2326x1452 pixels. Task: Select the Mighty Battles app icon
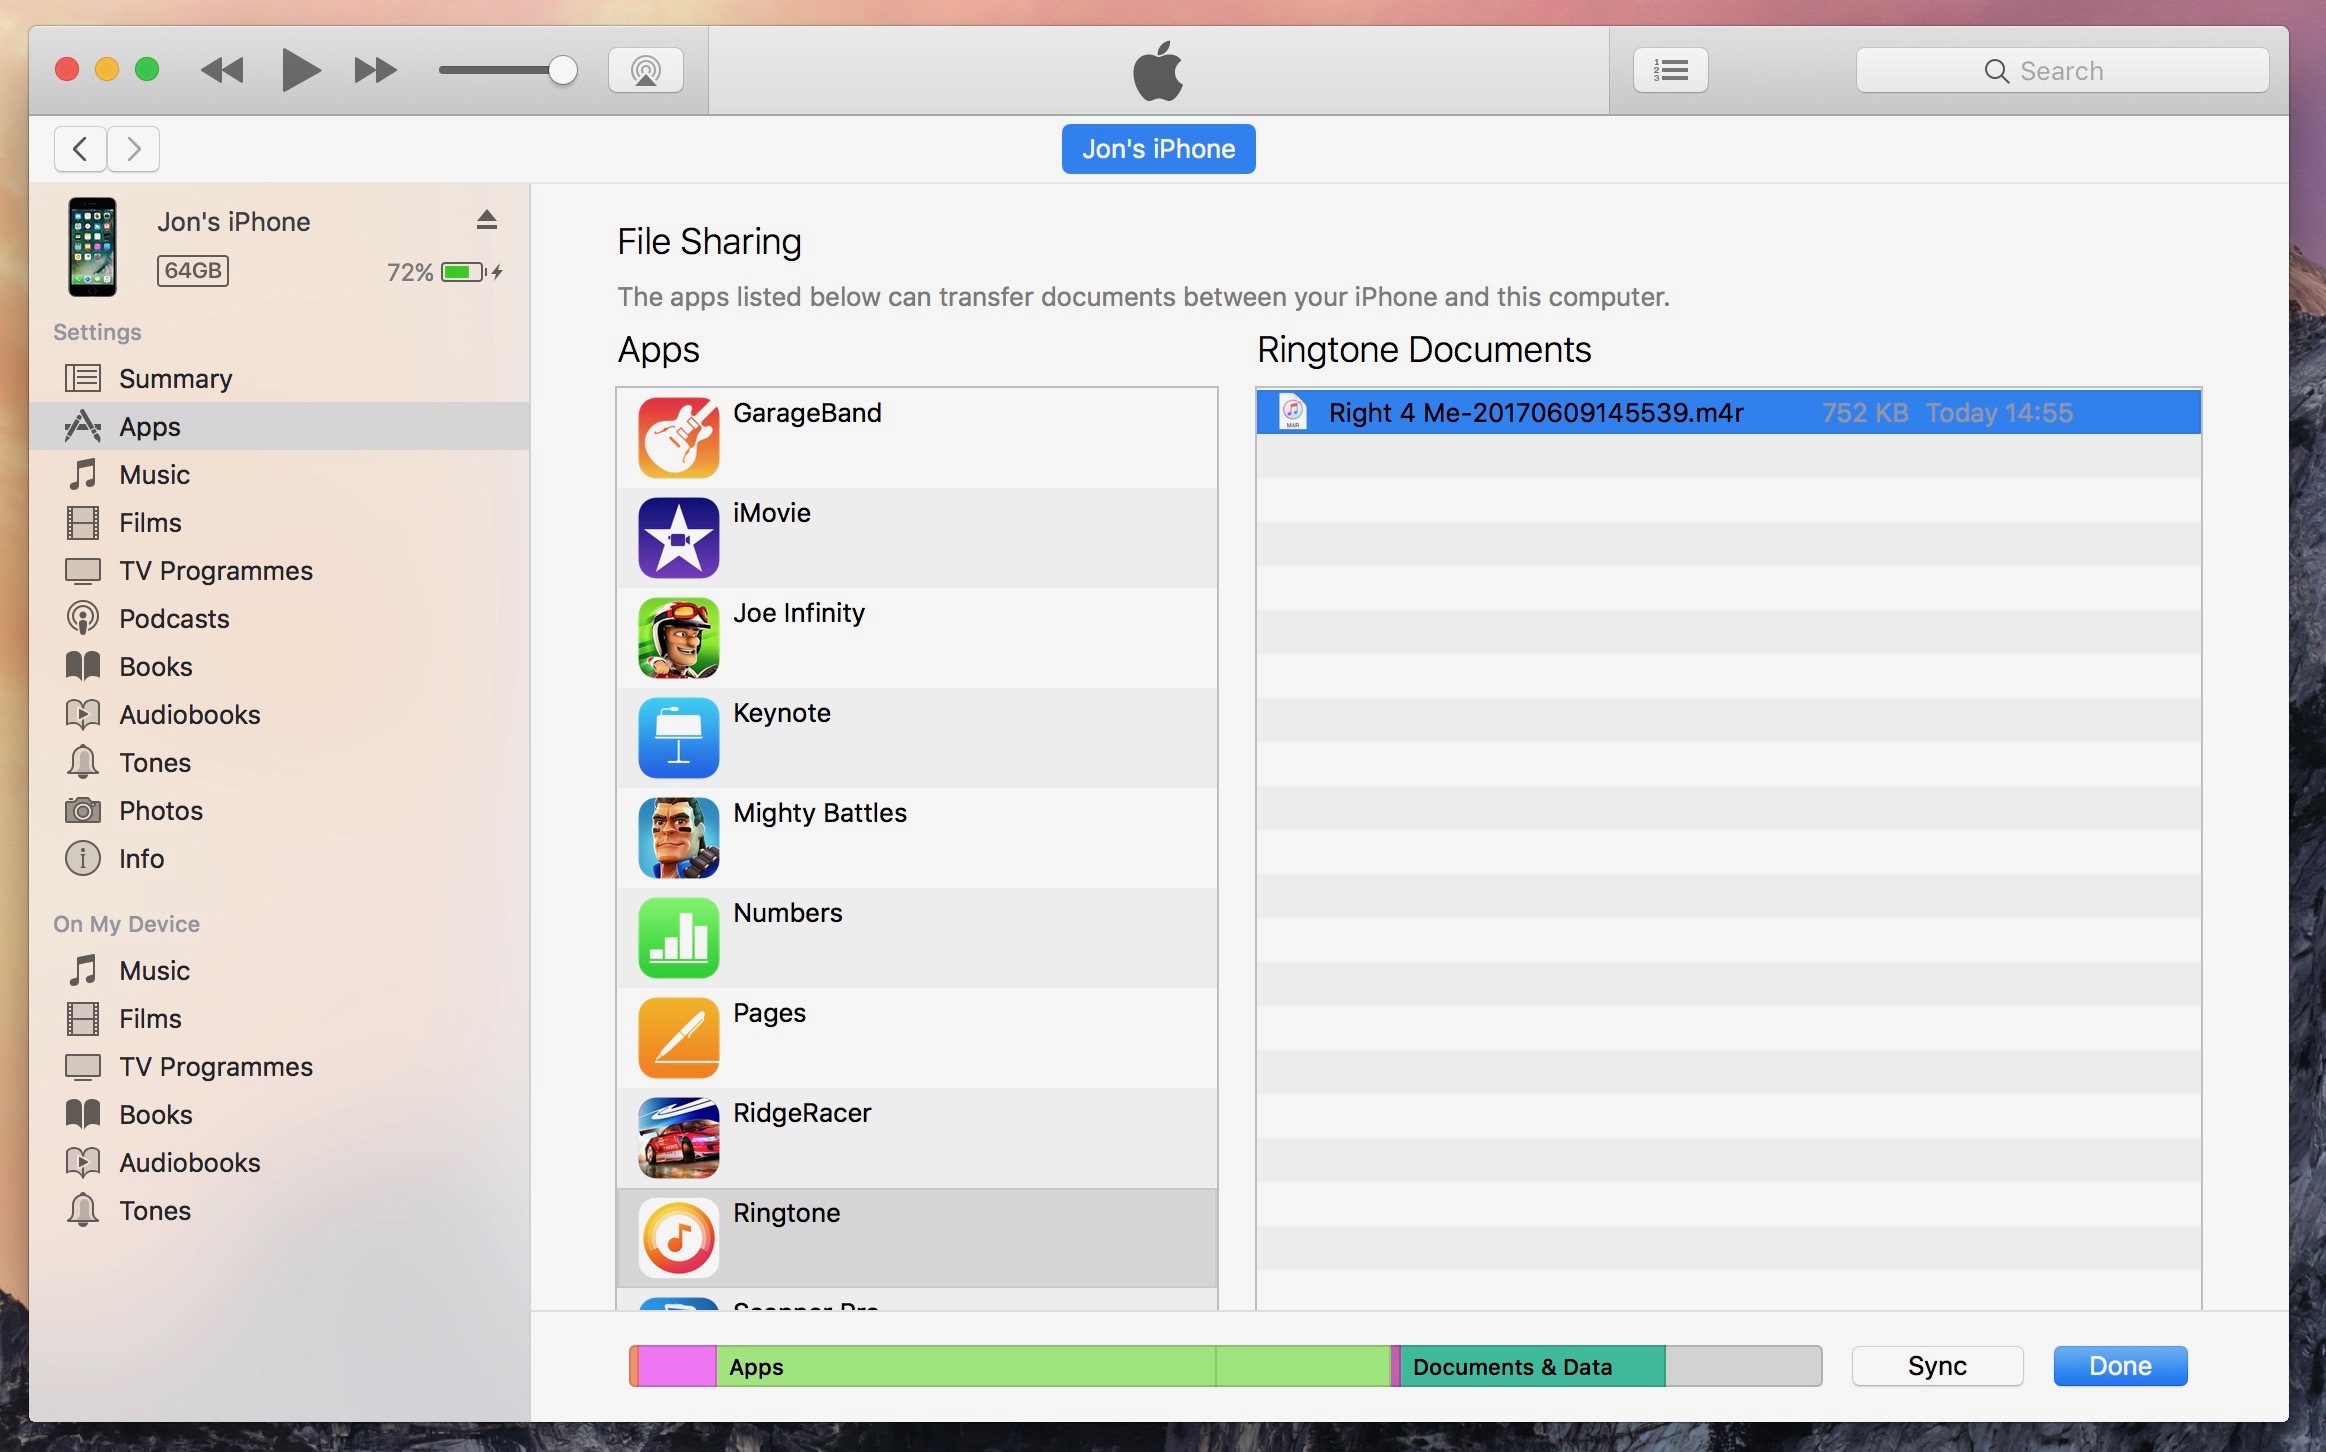coord(679,838)
